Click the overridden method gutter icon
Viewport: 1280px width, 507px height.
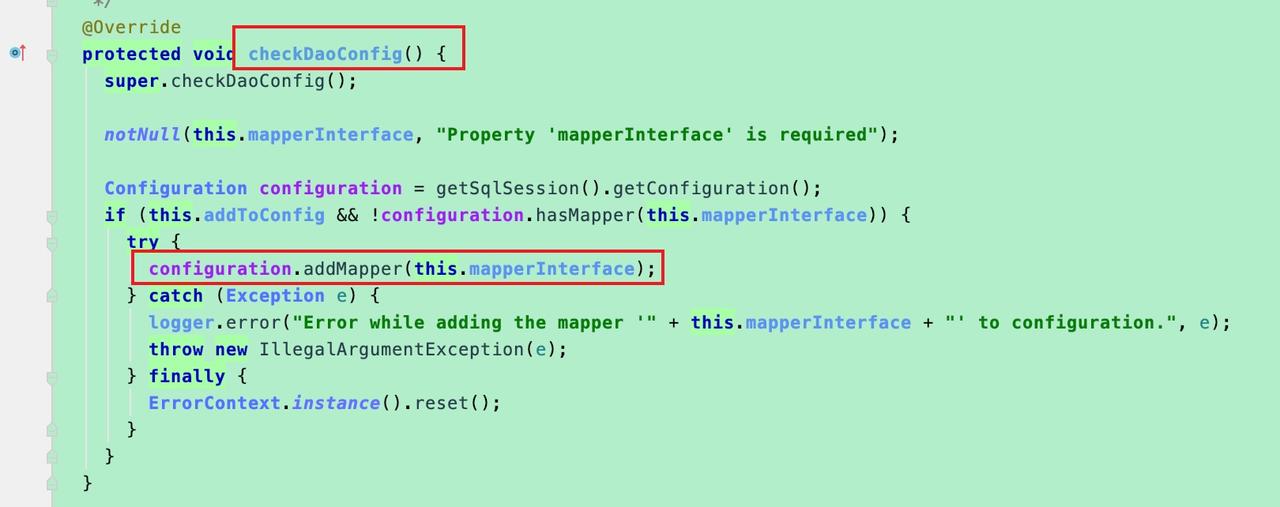point(18,52)
